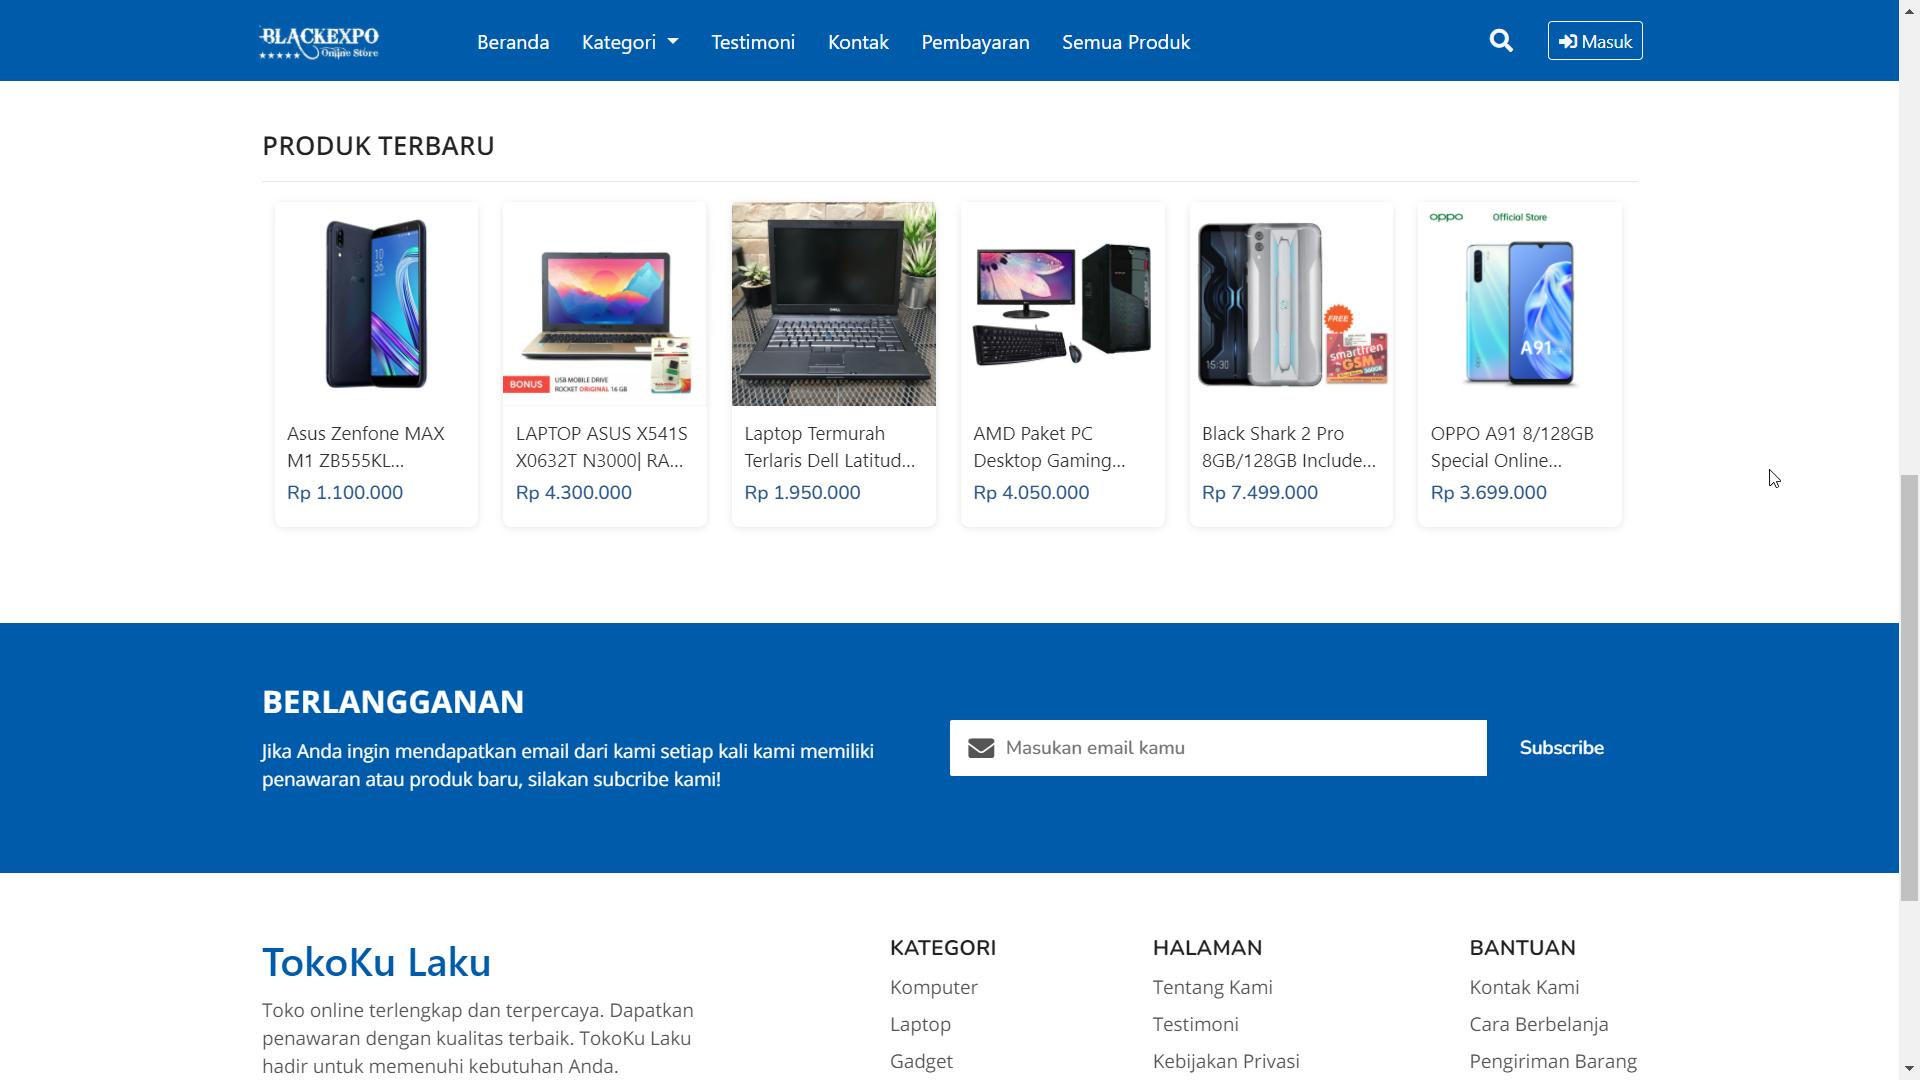1920x1080 pixels.
Task: Click the envelope icon in email field
Action: [980, 748]
